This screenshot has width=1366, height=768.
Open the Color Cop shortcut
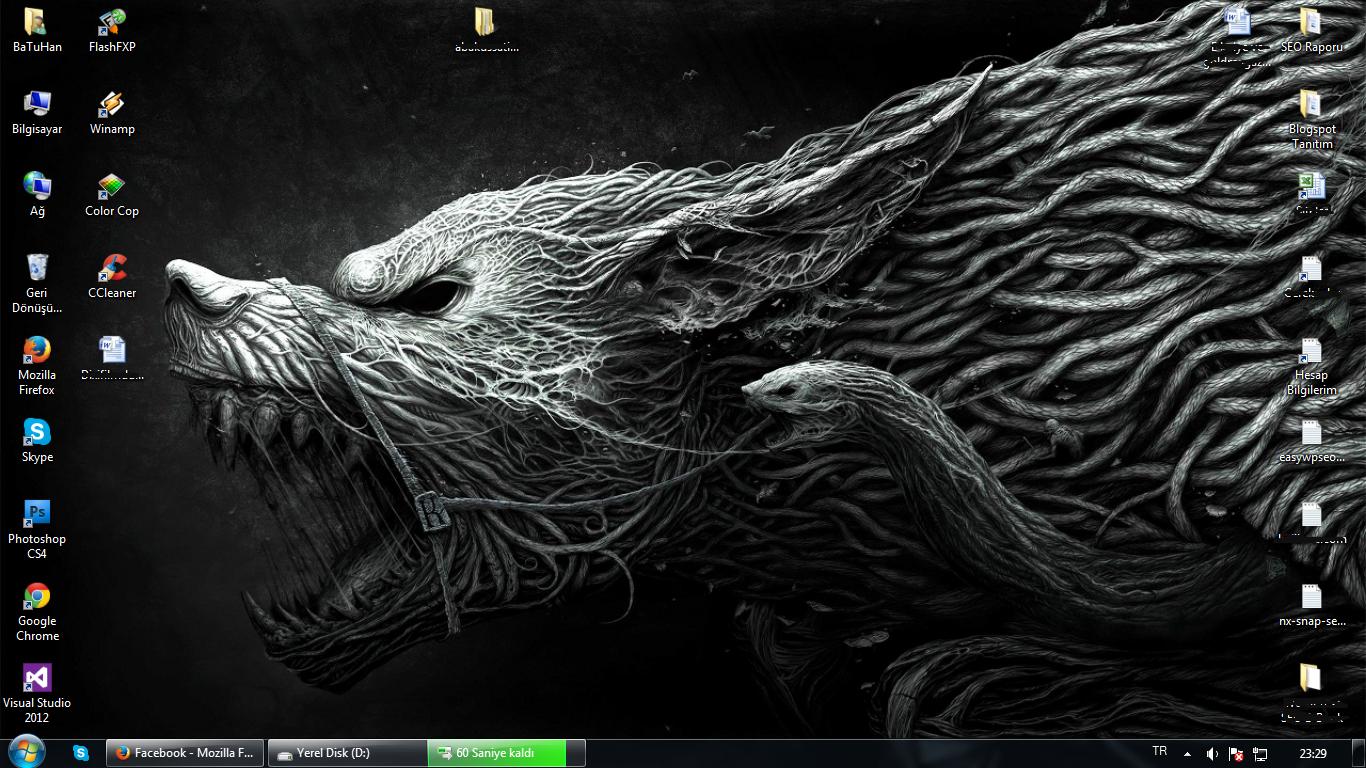(112, 194)
